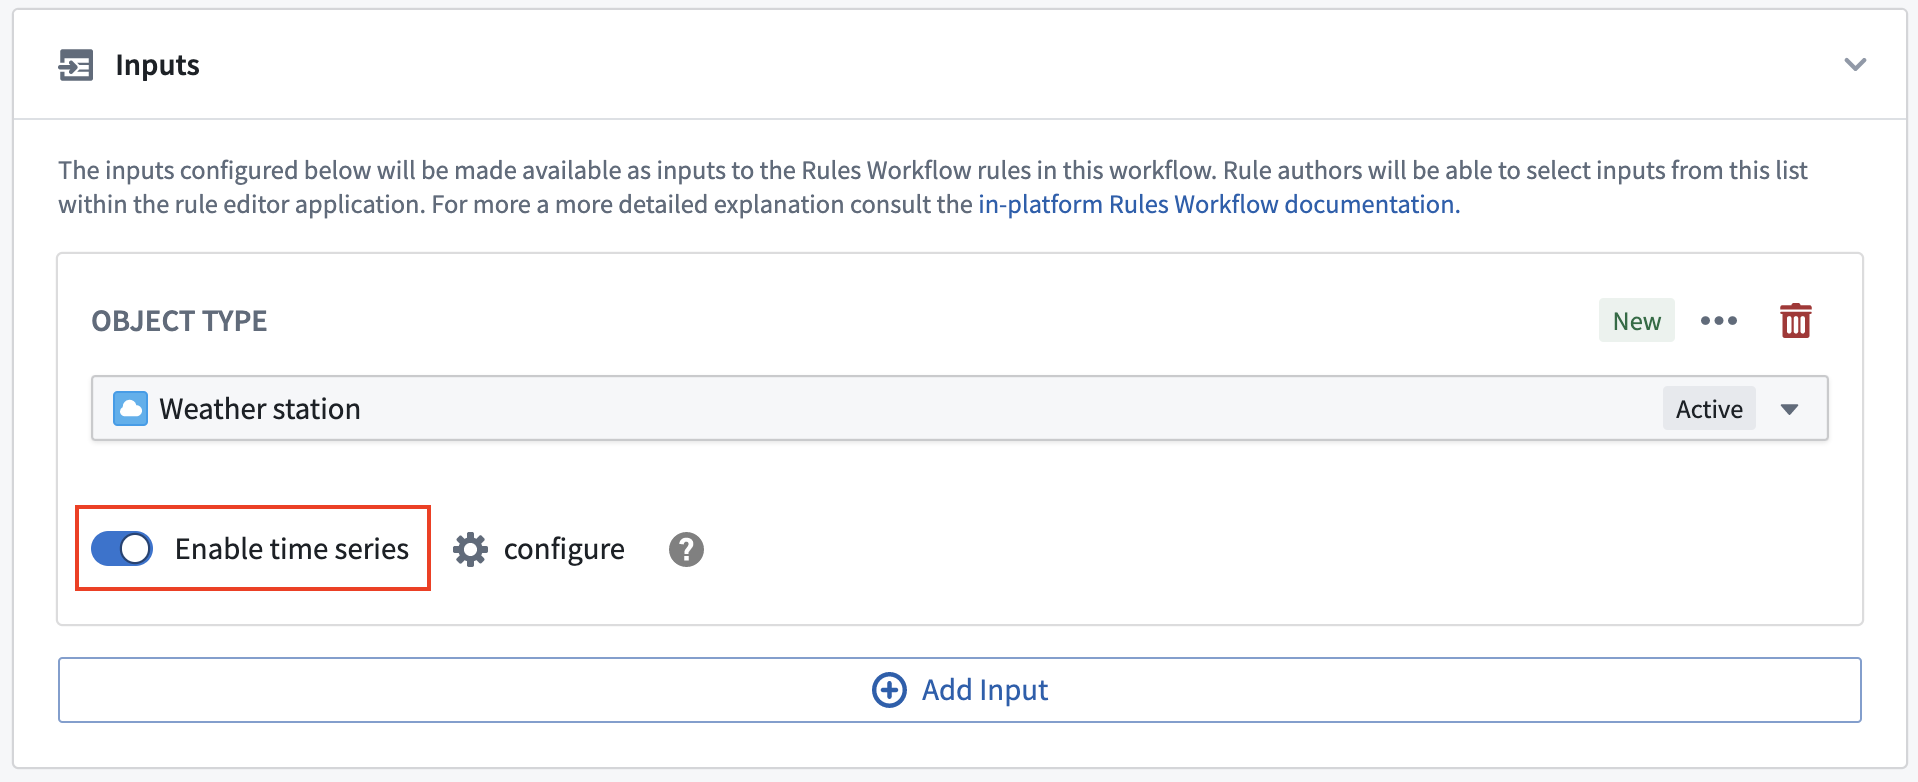
Task: Click the Inputs section title
Action: point(158,65)
